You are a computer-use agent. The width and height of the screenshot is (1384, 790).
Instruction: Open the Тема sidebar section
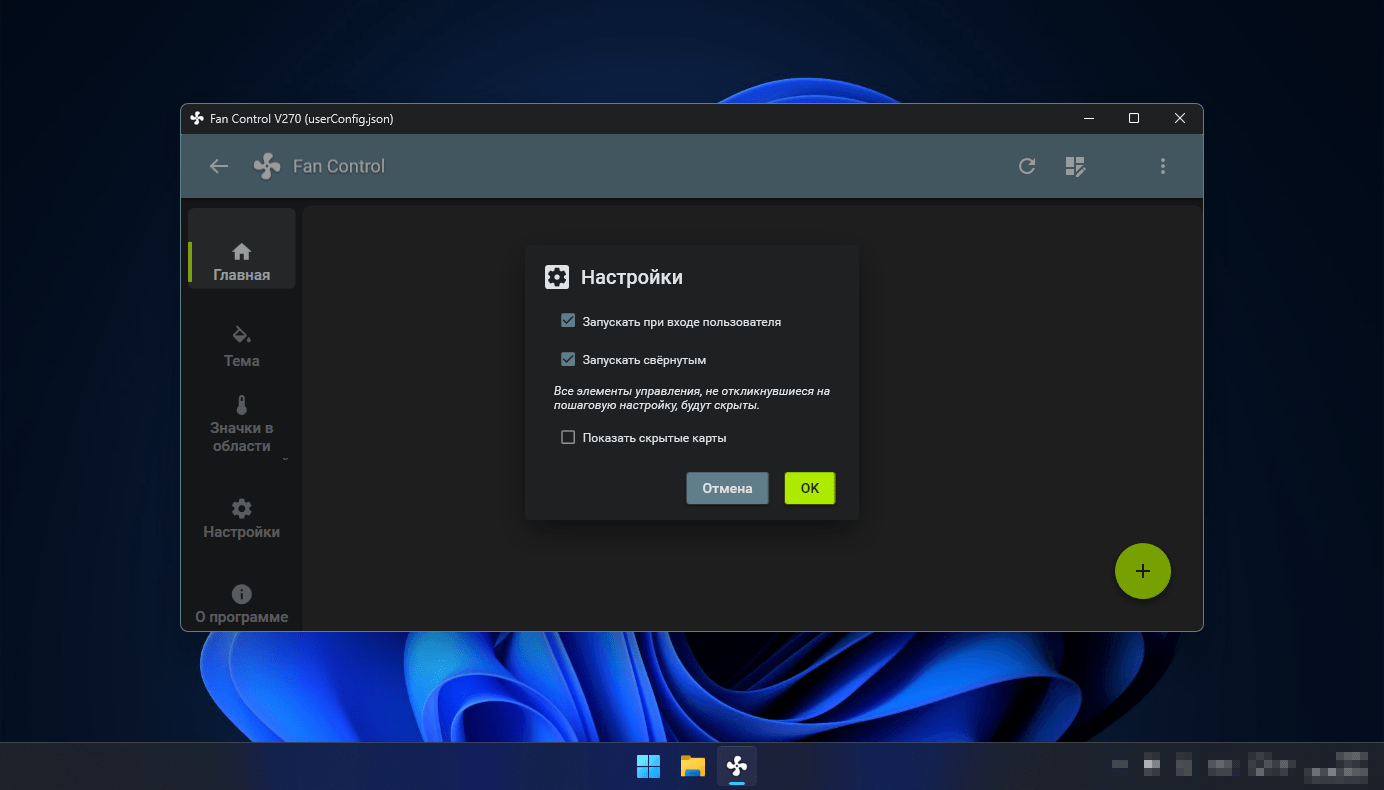point(242,346)
